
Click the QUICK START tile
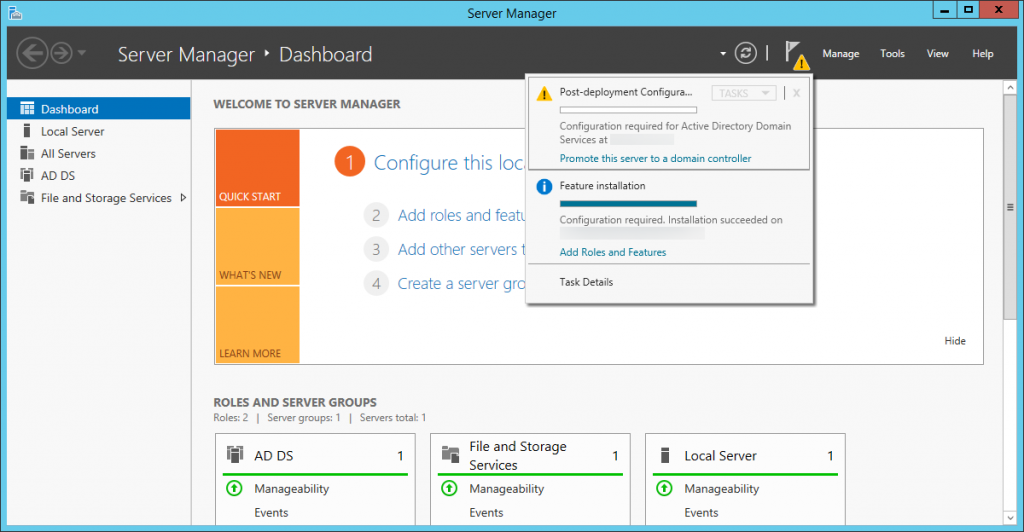click(x=257, y=168)
